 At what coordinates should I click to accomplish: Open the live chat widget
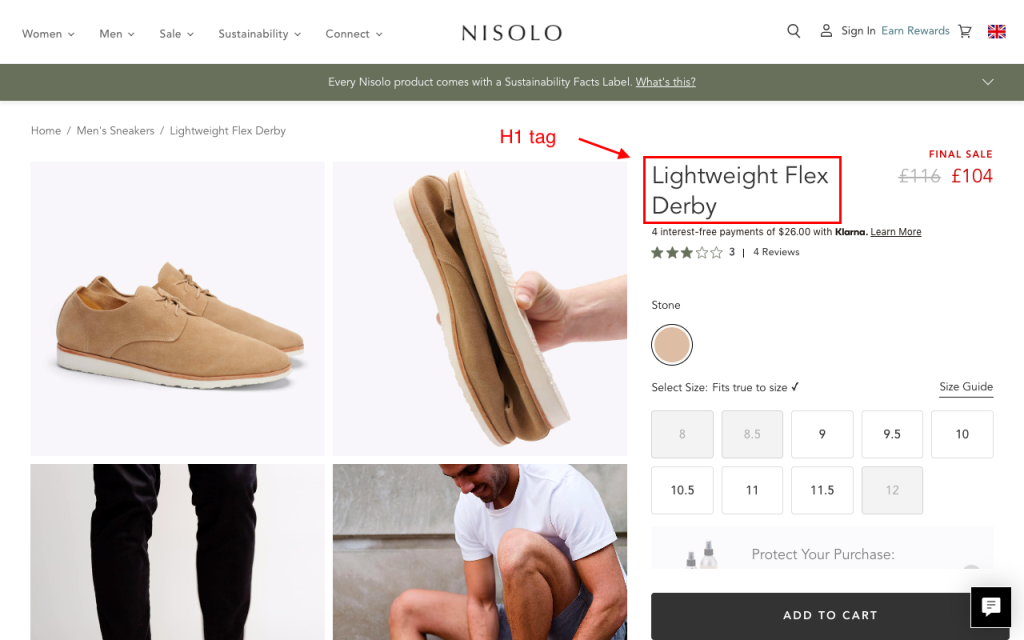pyautogui.click(x=991, y=607)
